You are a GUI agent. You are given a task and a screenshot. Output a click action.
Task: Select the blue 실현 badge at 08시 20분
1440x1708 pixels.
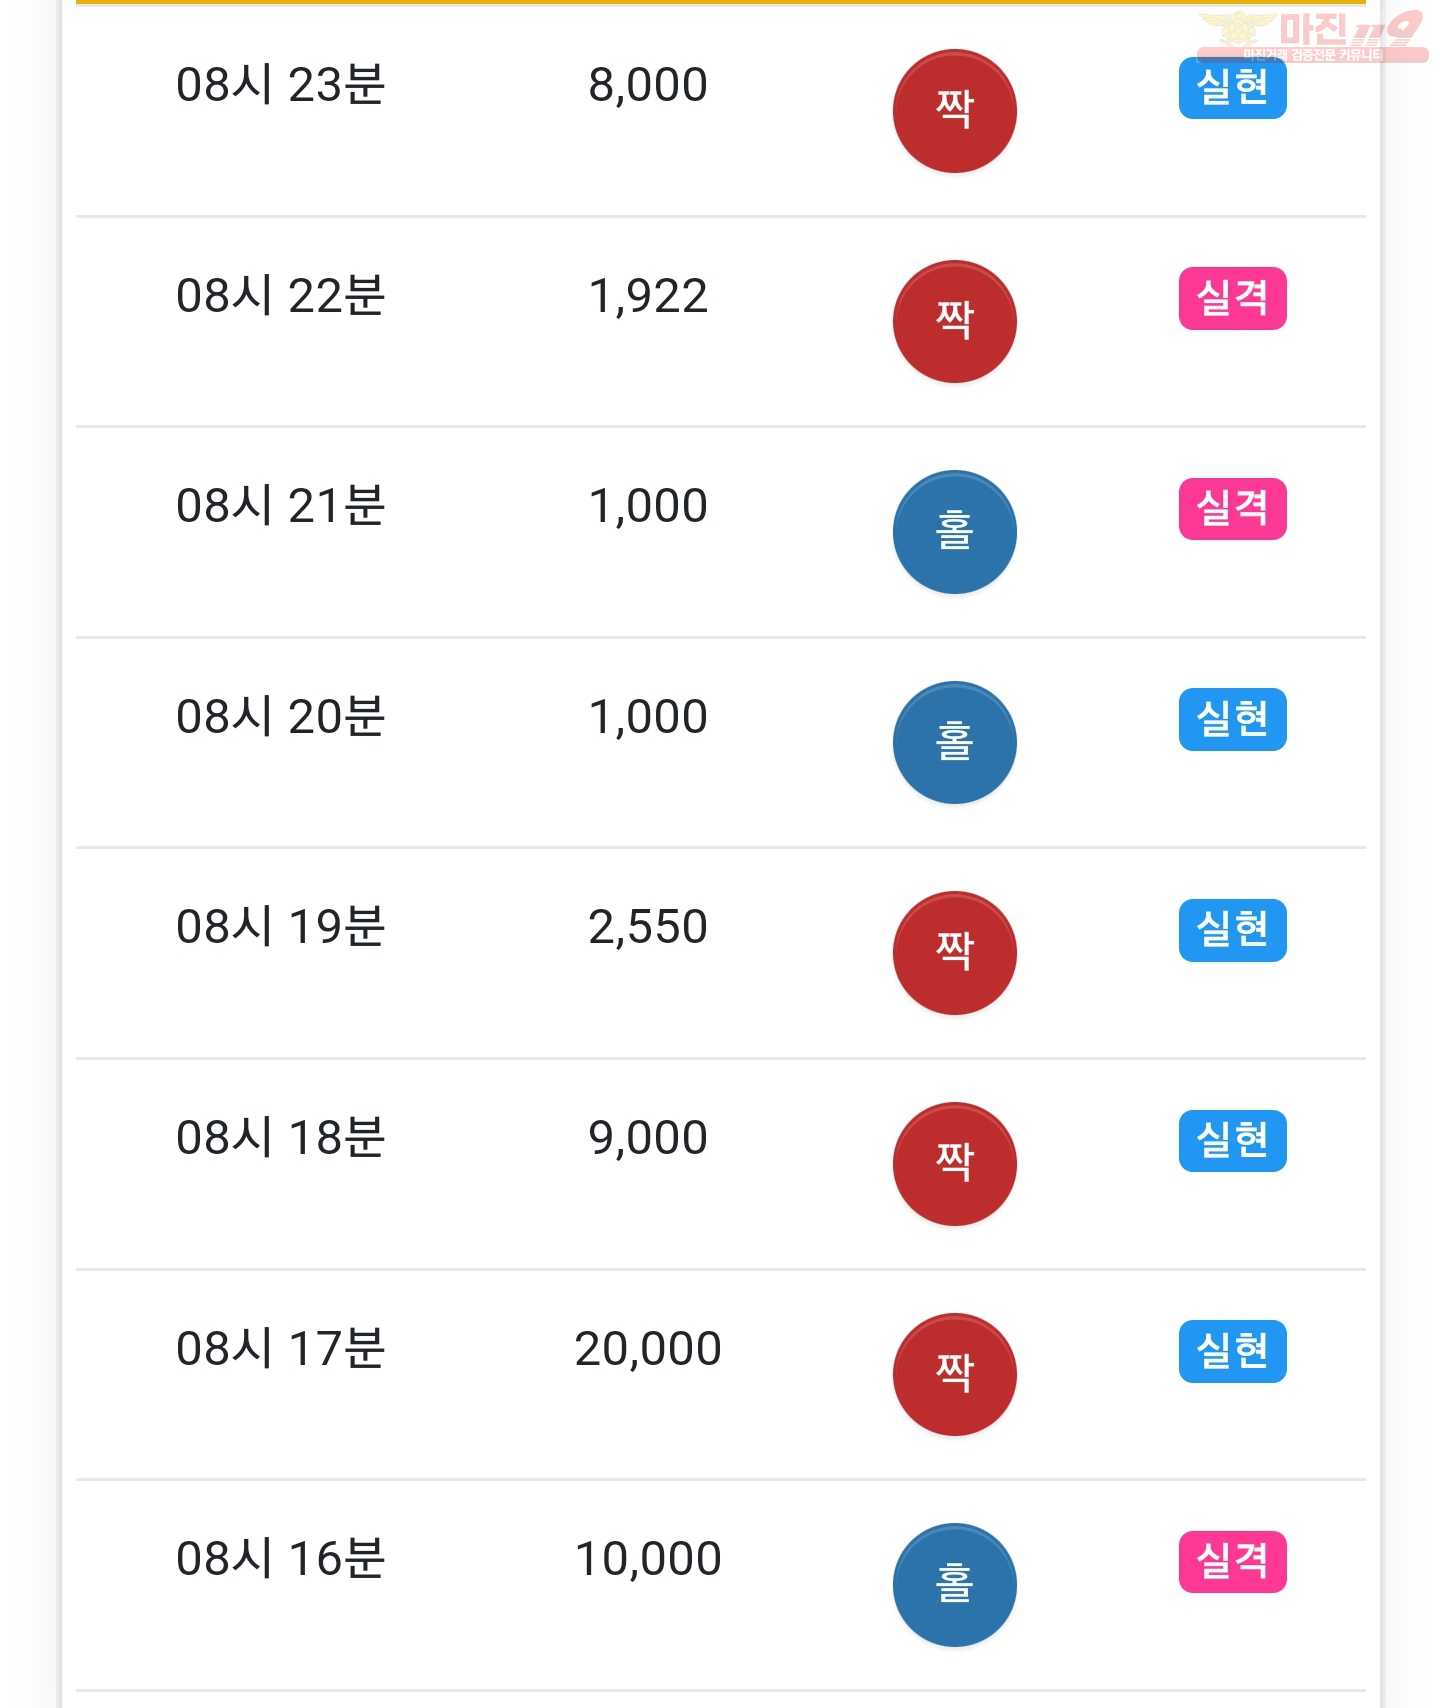[x=1232, y=719]
